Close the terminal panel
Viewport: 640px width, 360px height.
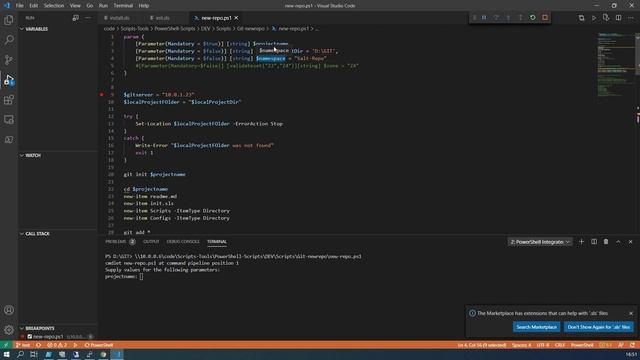coord(630,242)
